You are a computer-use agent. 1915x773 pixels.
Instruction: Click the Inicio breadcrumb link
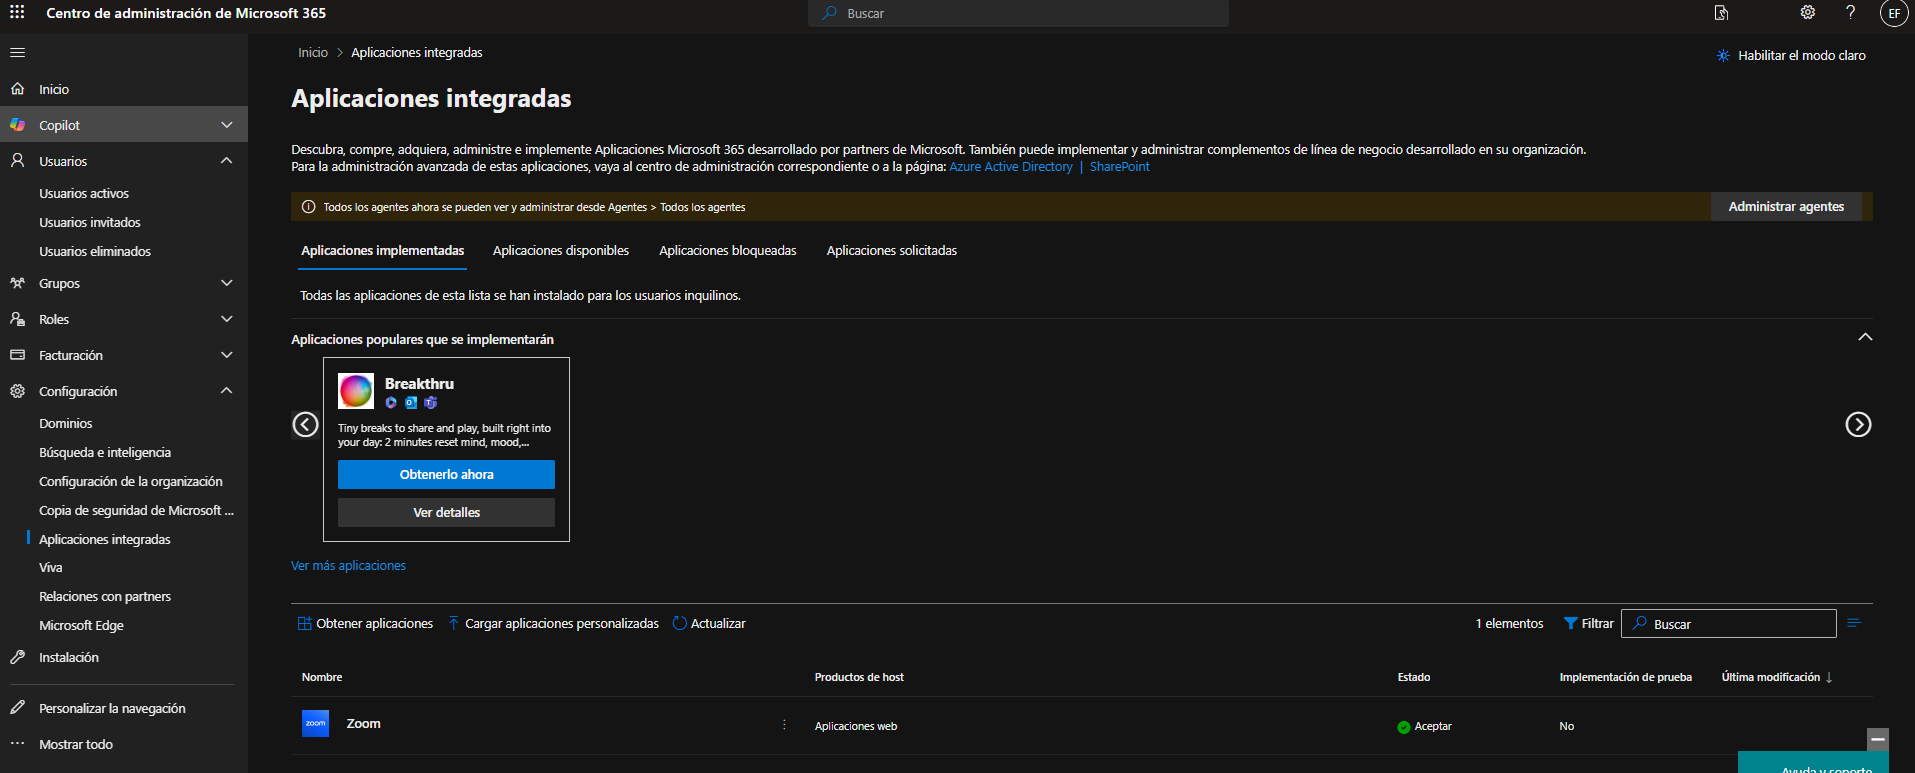pos(313,53)
